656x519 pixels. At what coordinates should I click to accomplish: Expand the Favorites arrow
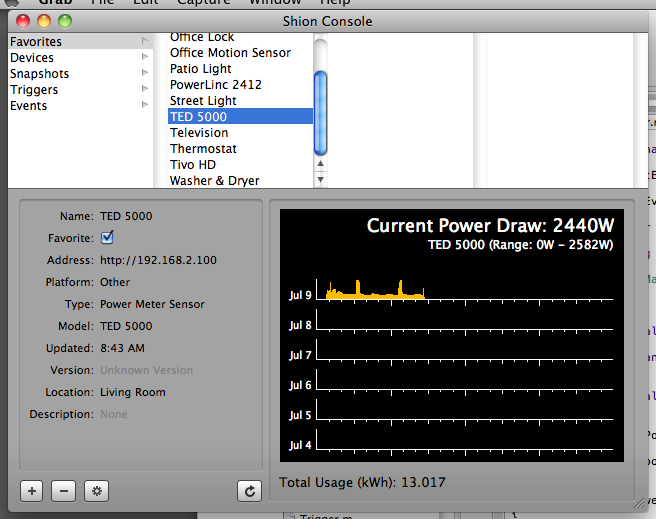(x=145, y=41)
